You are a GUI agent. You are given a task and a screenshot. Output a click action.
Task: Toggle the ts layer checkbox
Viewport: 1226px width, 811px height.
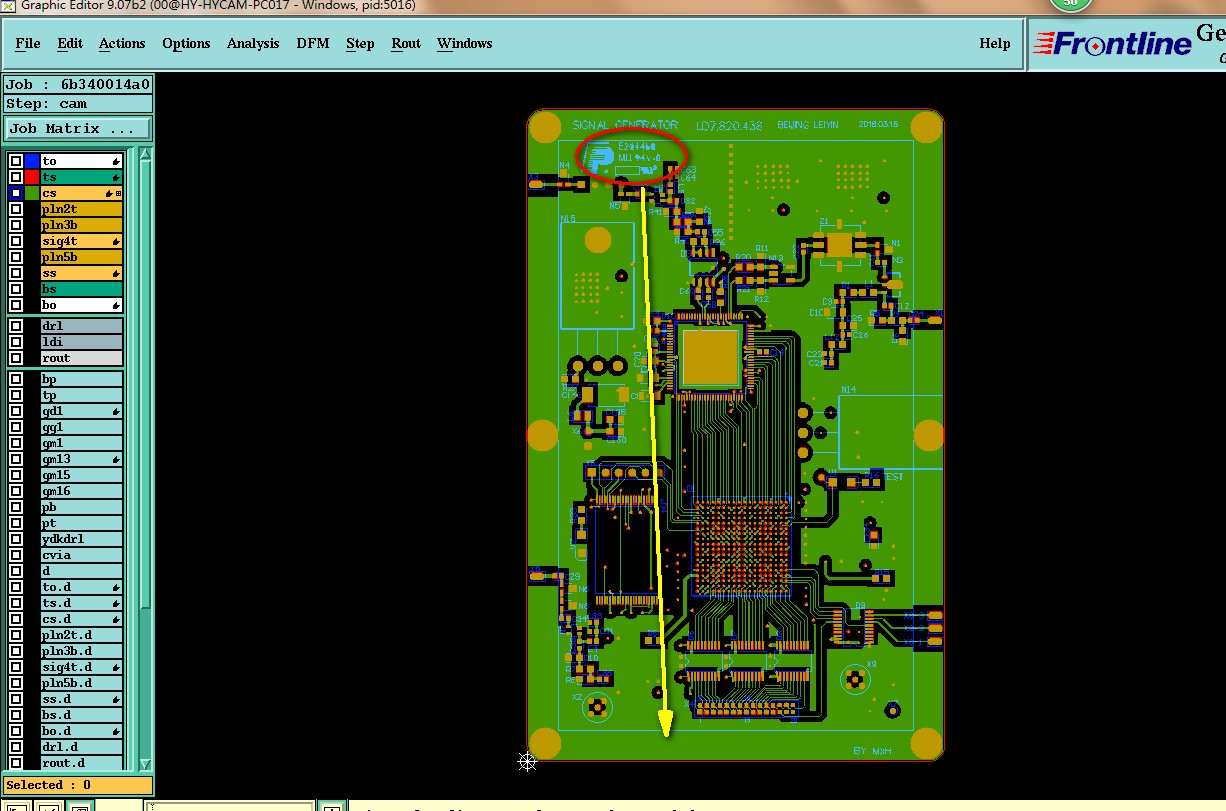[x=16, y=177]
